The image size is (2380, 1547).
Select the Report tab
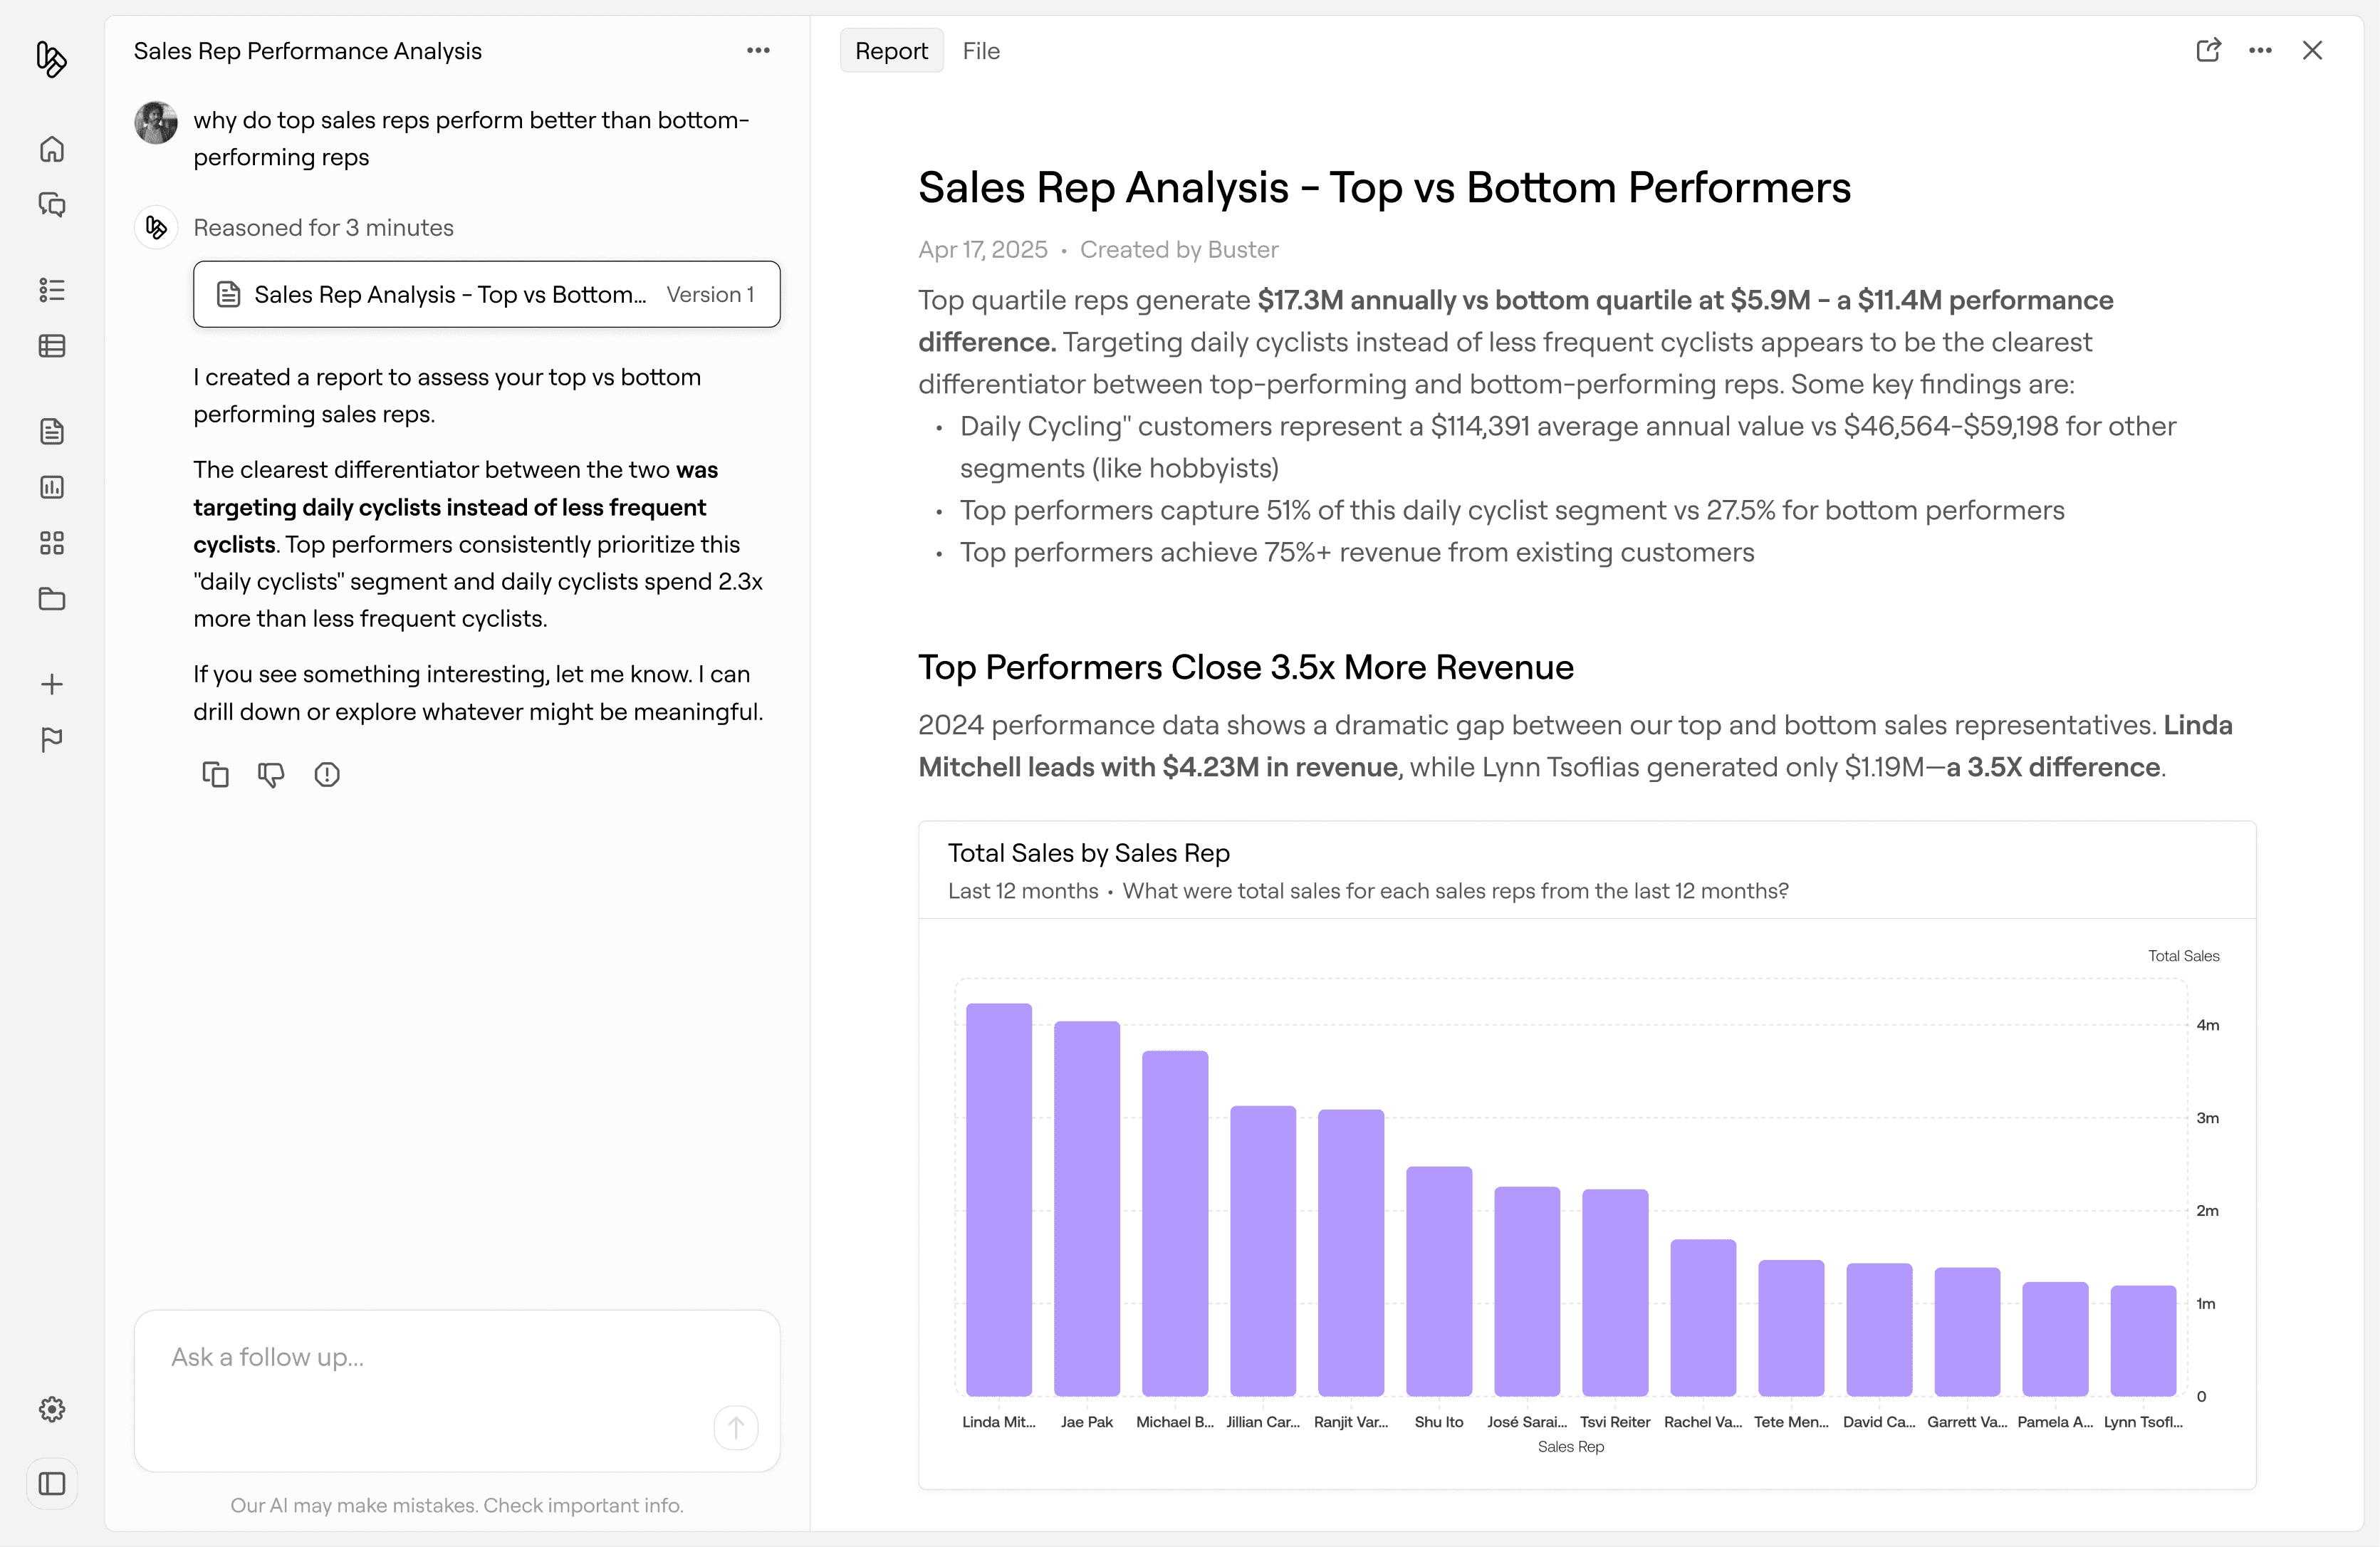[x=891, y=51]
